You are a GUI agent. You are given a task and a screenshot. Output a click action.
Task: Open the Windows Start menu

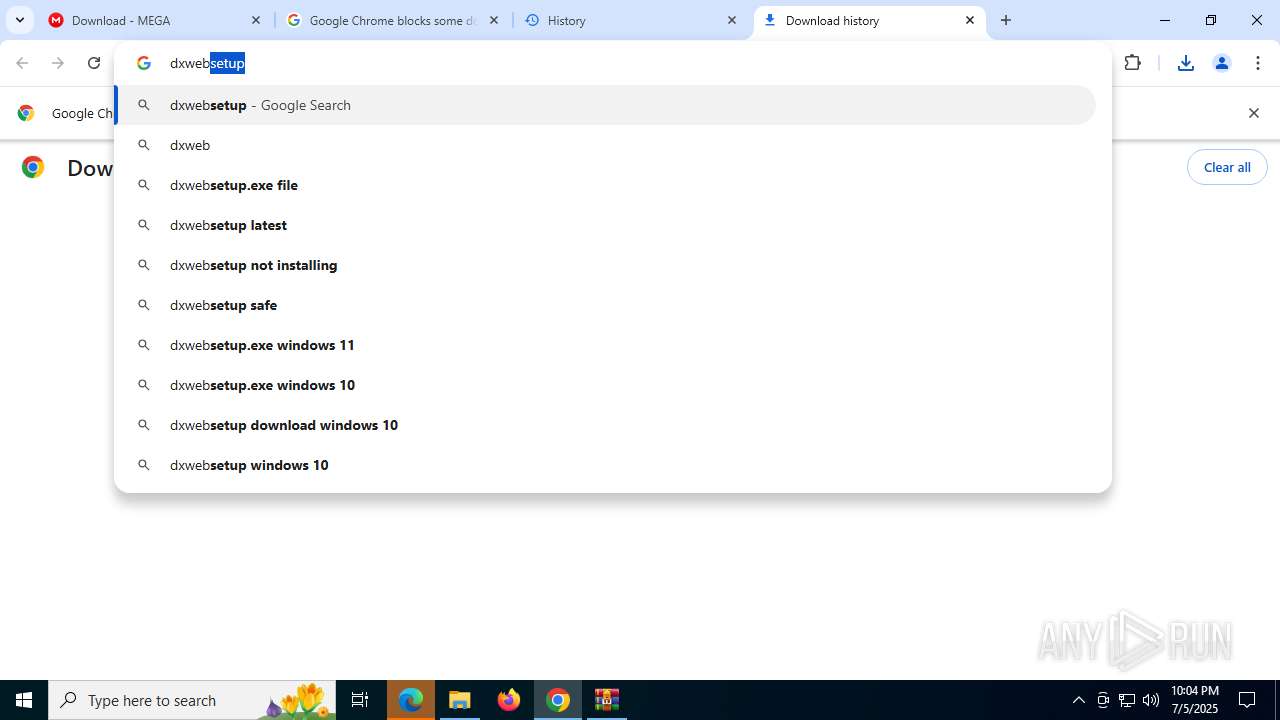[x=24, y=700]
